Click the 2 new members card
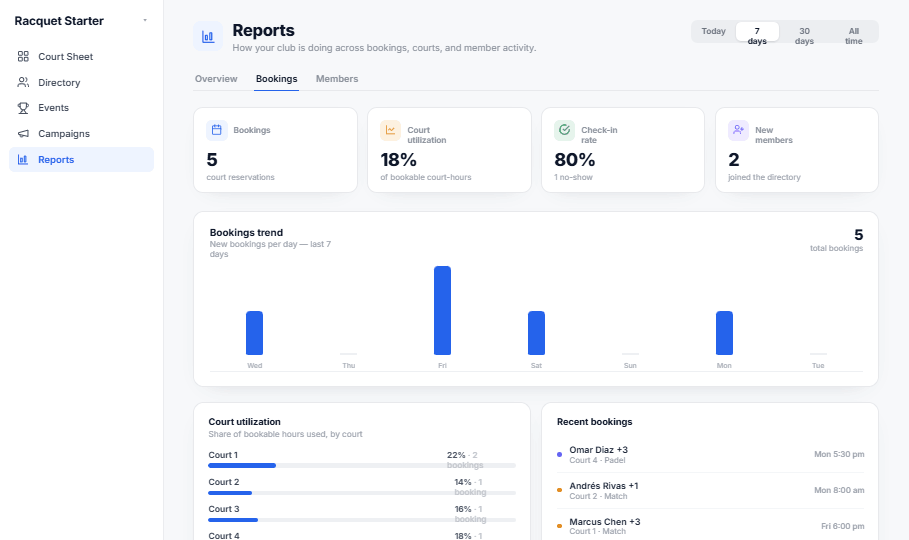This screenshot has width=909, height=540. click(x=797, y=150)
